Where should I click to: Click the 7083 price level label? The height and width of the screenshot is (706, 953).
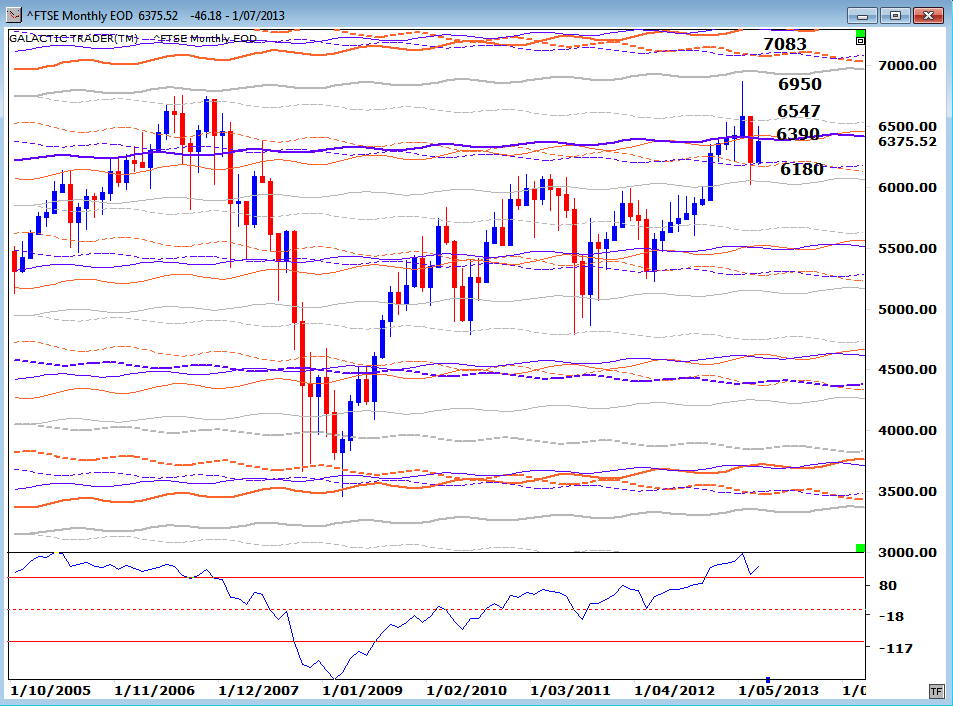coord(785,44)
